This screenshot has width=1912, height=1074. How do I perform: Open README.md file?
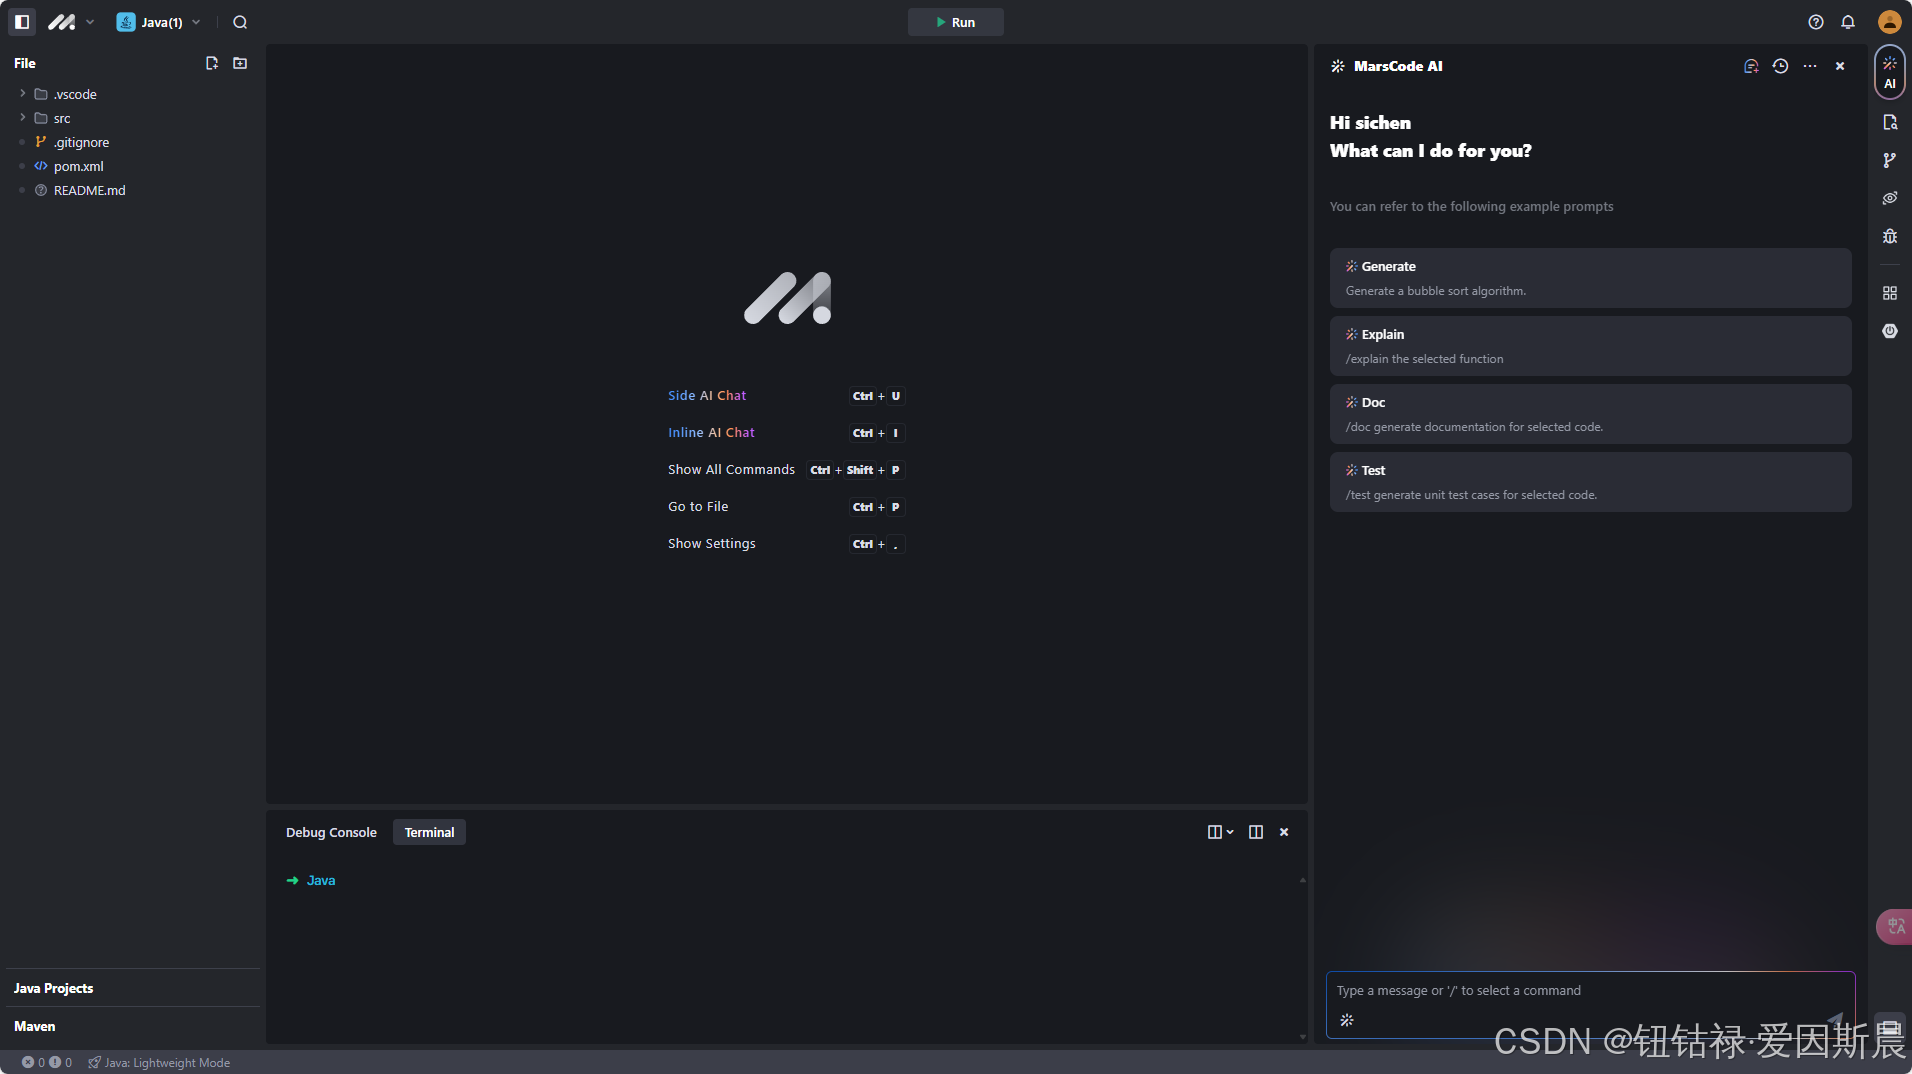click(x=89, y=190)
